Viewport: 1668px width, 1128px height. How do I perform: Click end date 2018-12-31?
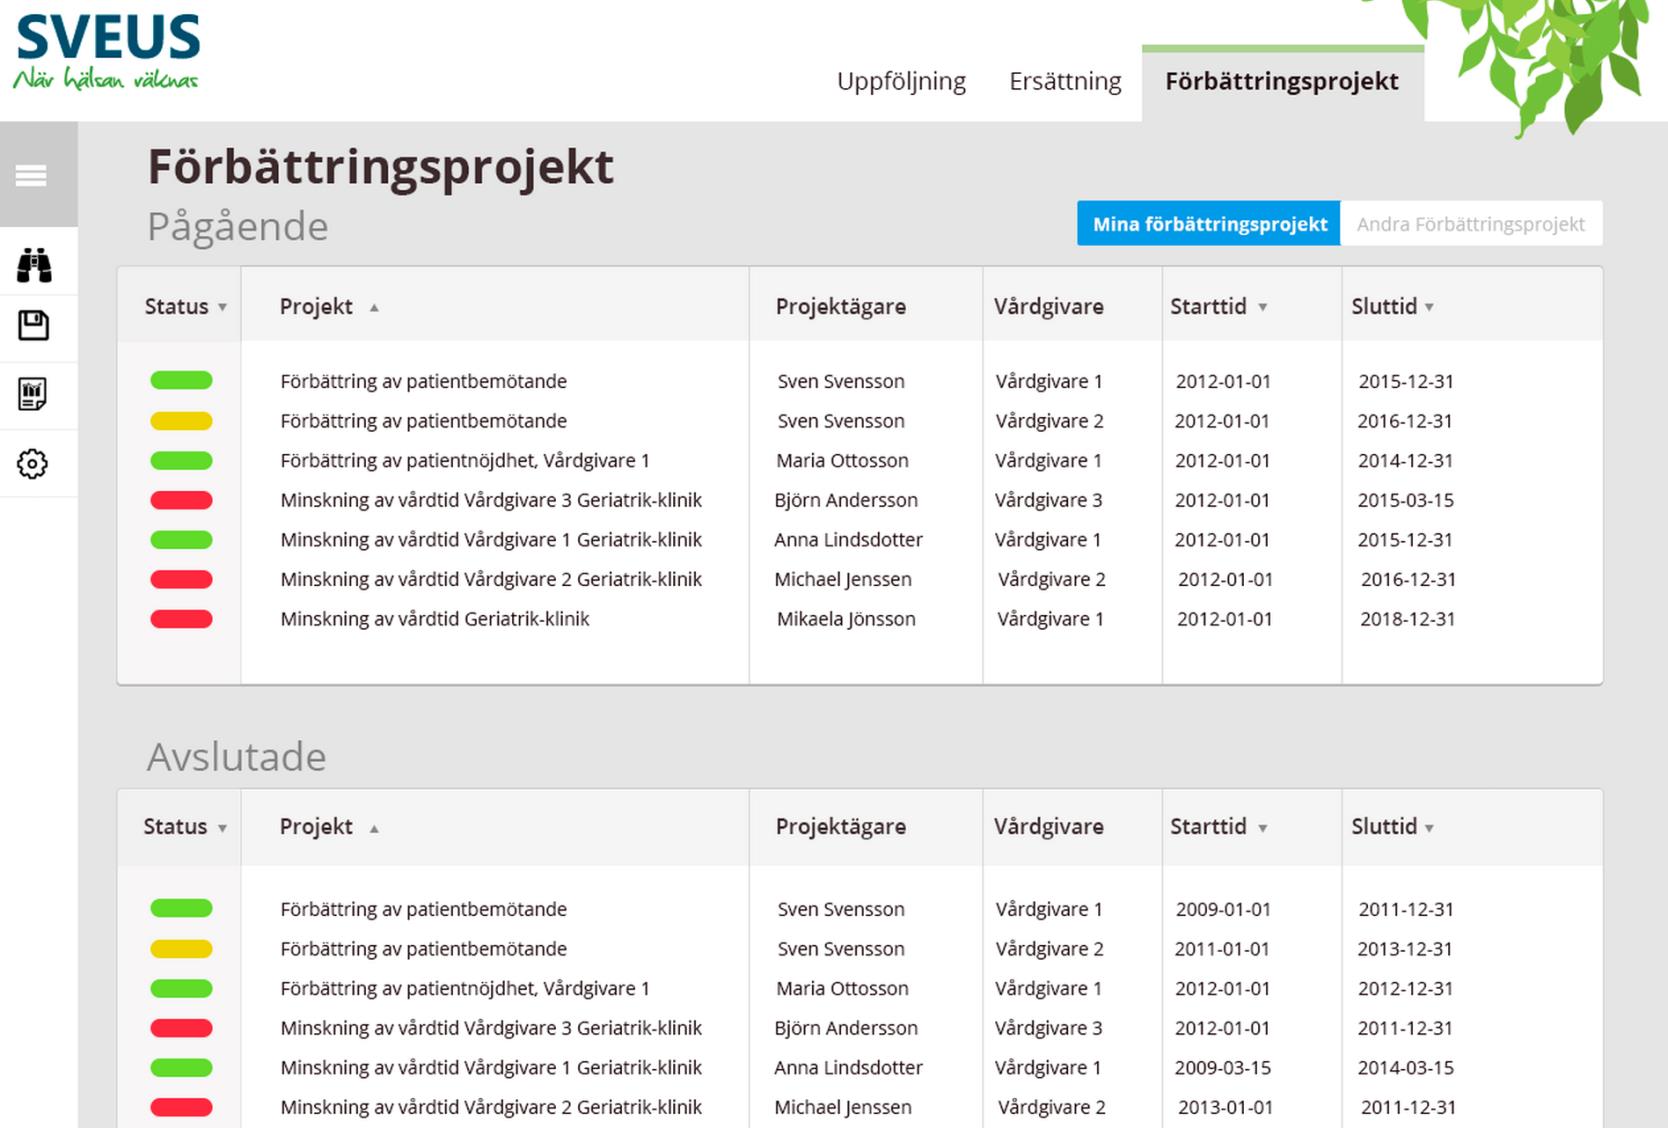[x=1407, y=619]
